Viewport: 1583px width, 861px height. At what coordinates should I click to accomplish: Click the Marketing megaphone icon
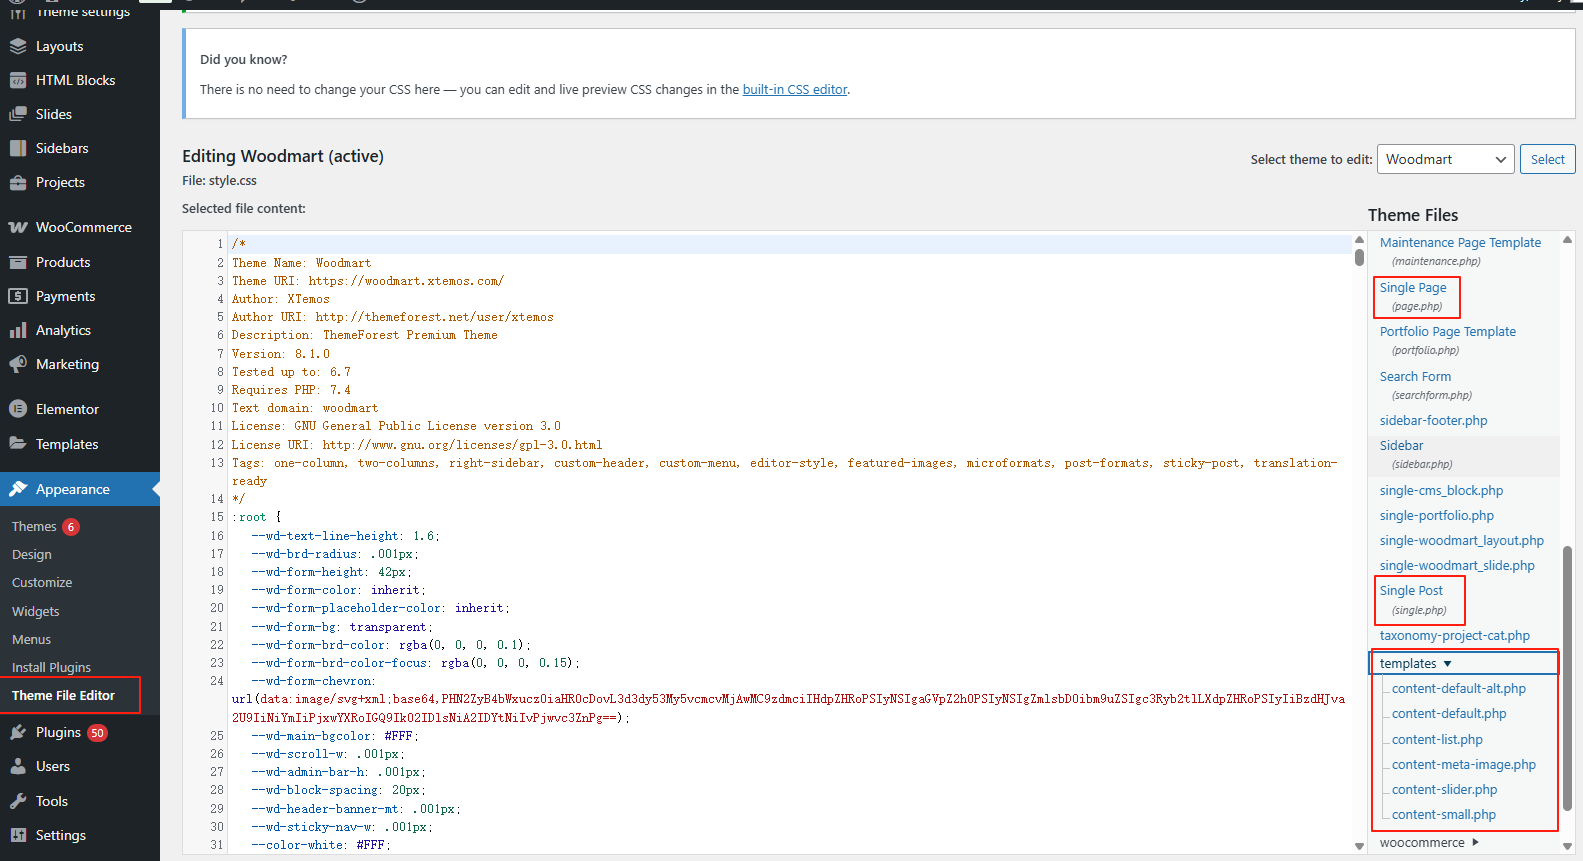pos(18,364)
